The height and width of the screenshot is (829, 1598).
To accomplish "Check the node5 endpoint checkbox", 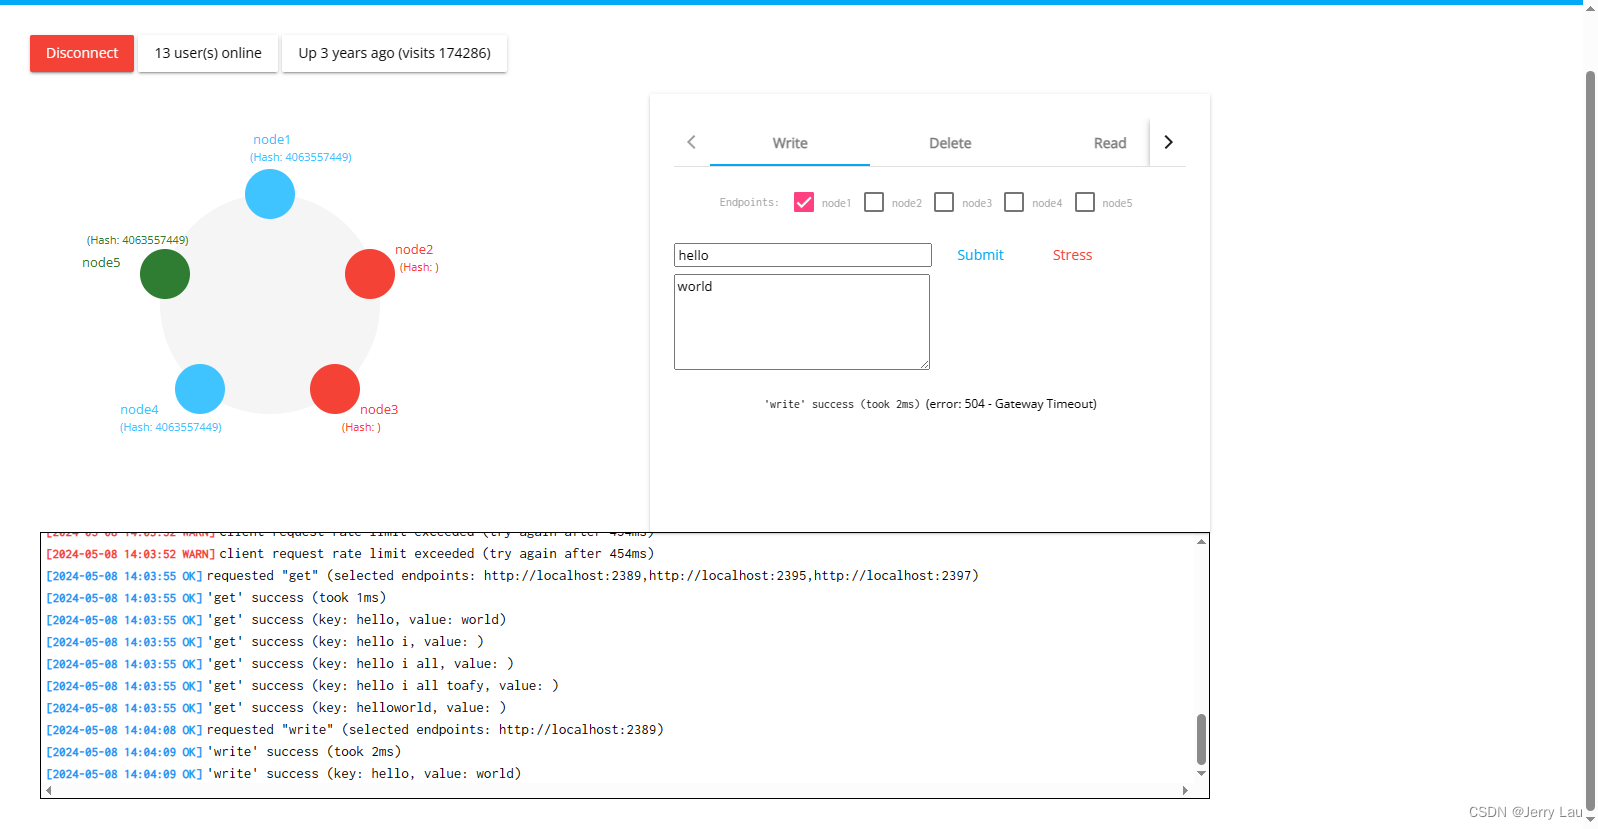I will pos(1085,202).
